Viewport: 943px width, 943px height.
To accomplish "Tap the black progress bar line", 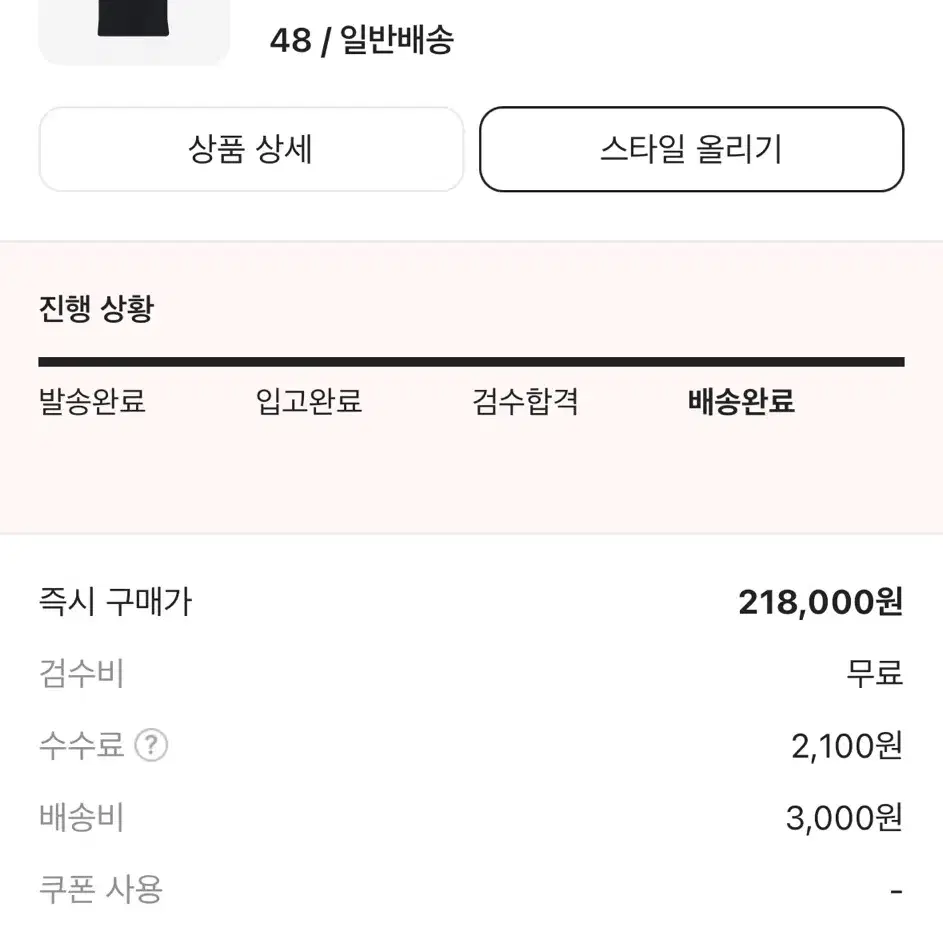I will [472, 362].
